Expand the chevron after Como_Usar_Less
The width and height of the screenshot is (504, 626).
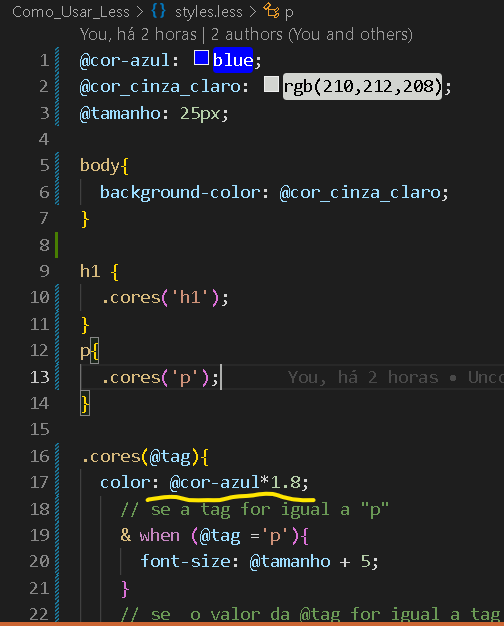pos(139,12)
